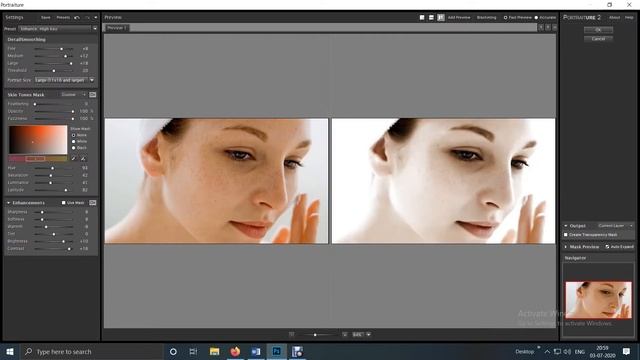Open the Windows Start menu
The height and width of the screenshot is (360, 640).
pyautogui.click(x=10, y=351)
